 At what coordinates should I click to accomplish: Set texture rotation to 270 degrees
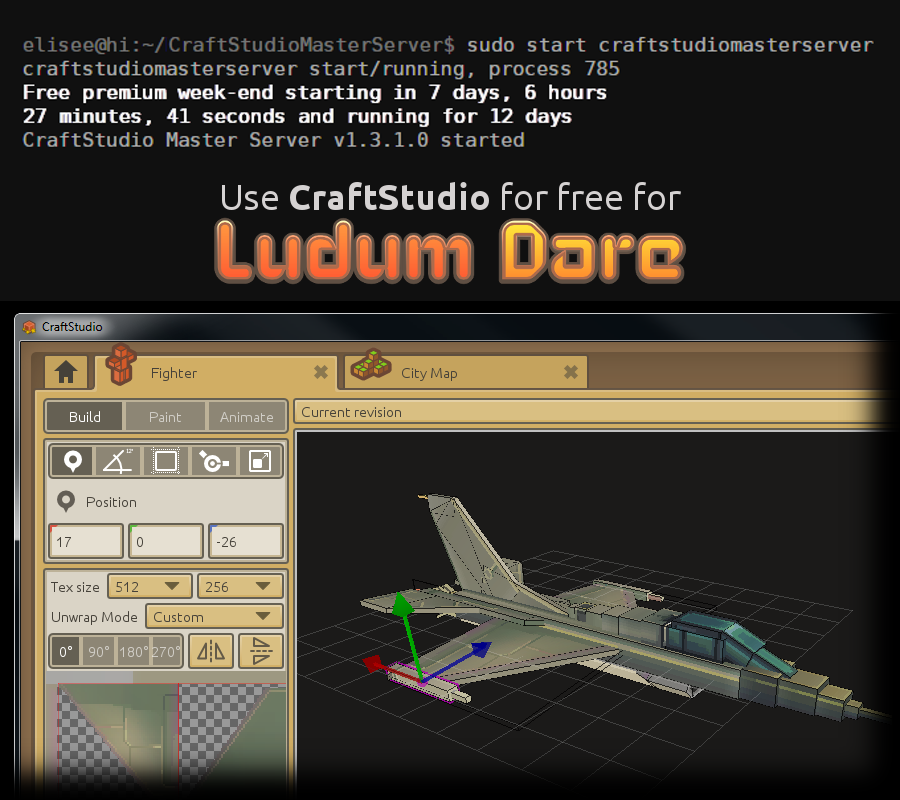pos(164,651)
